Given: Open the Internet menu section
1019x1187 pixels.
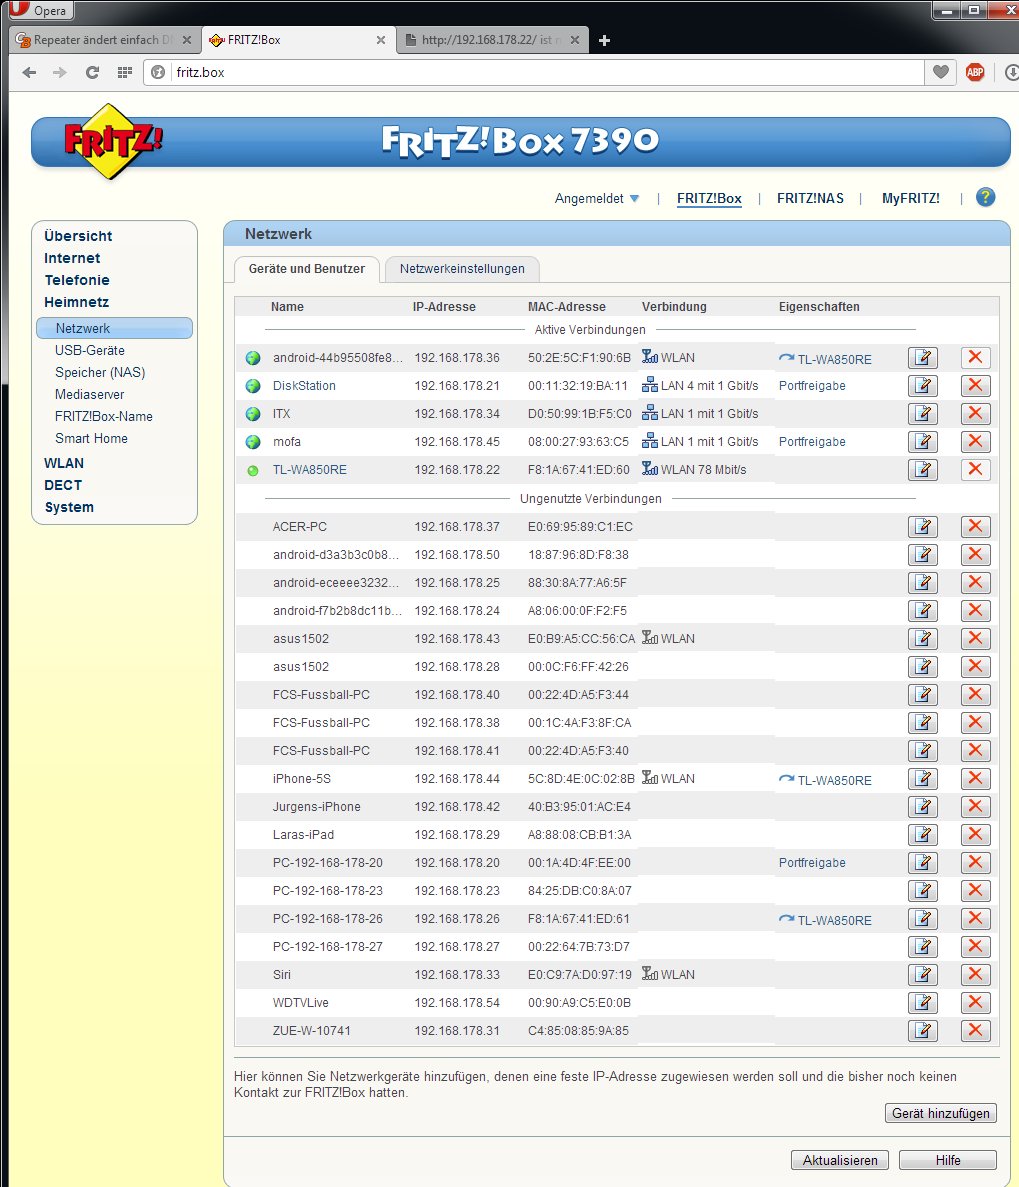Looking at the screenshot, I should tap(72, 258).
